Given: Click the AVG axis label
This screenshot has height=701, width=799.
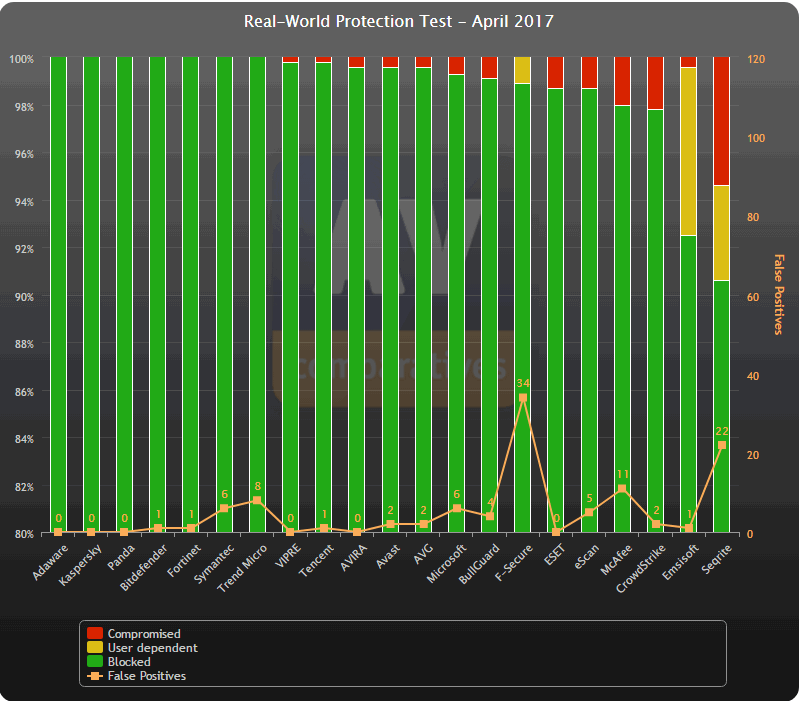Looking at the screenshot, I should click(423, 554).
